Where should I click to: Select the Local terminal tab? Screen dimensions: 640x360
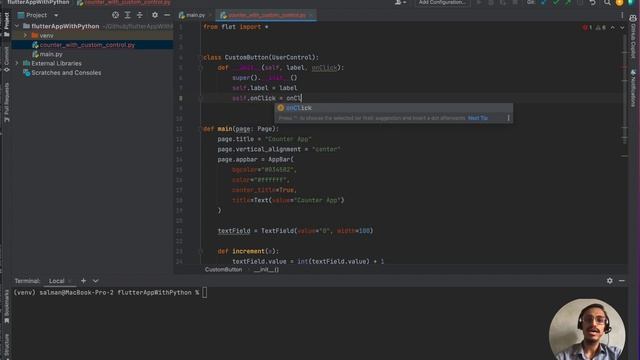click(56, 281)
